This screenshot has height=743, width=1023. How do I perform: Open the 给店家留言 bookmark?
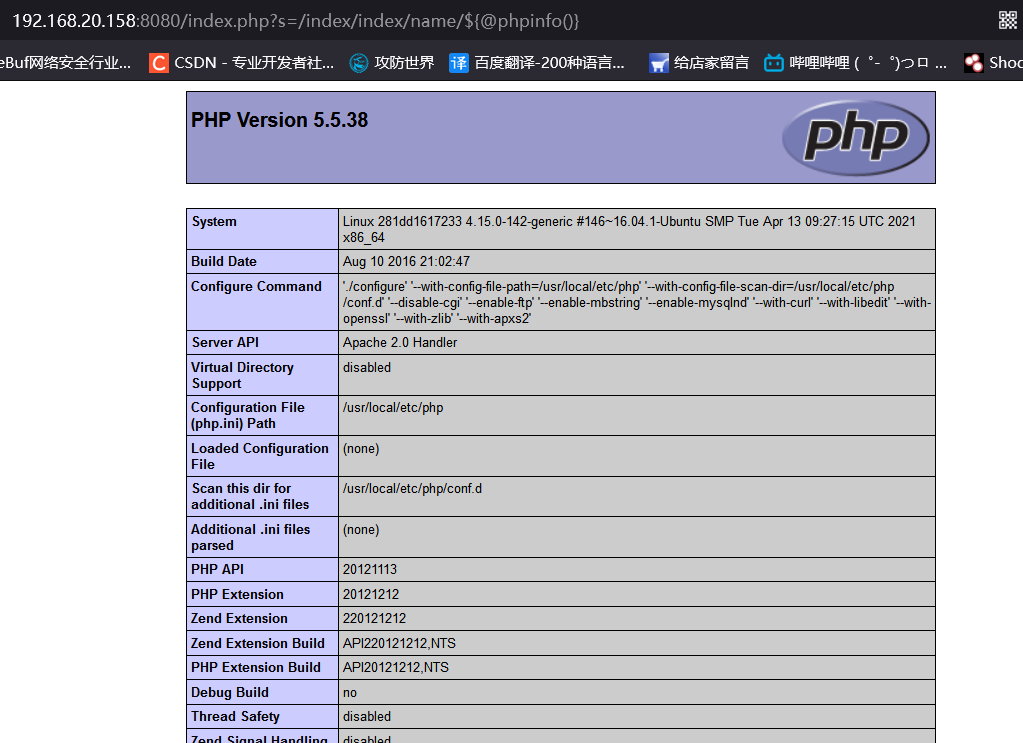tap(699, 63)
